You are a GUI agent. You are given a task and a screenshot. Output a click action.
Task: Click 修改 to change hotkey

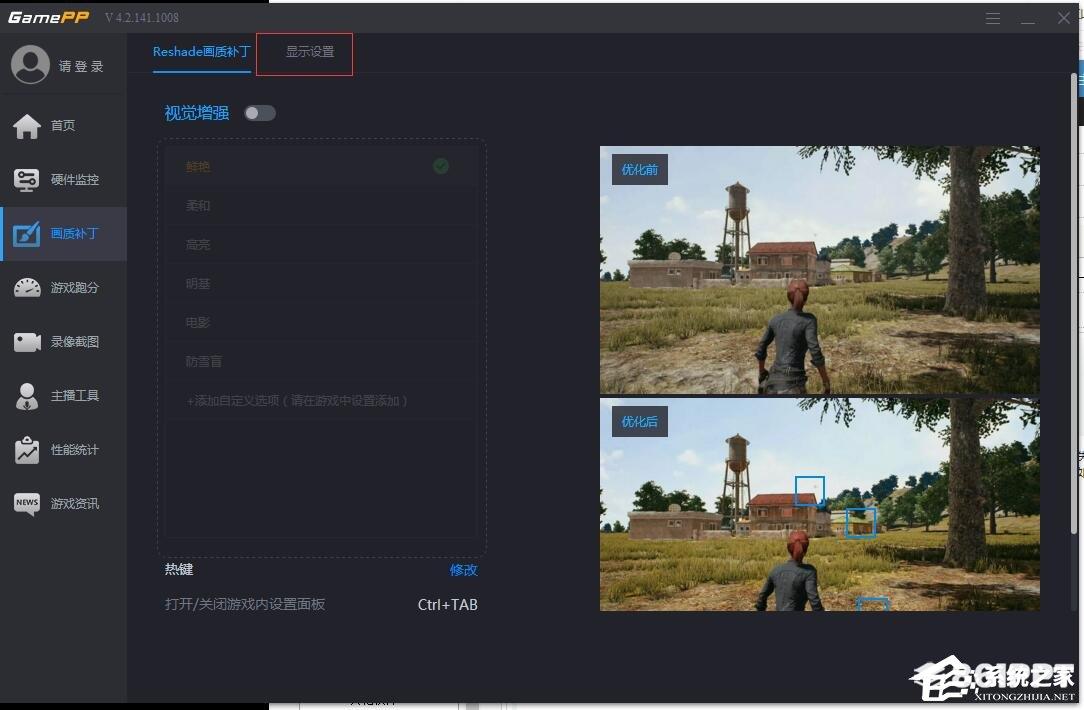463,570
